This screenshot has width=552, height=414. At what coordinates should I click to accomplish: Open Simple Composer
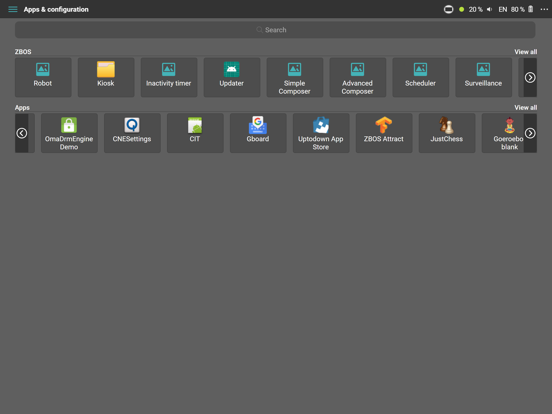[295, 77]
